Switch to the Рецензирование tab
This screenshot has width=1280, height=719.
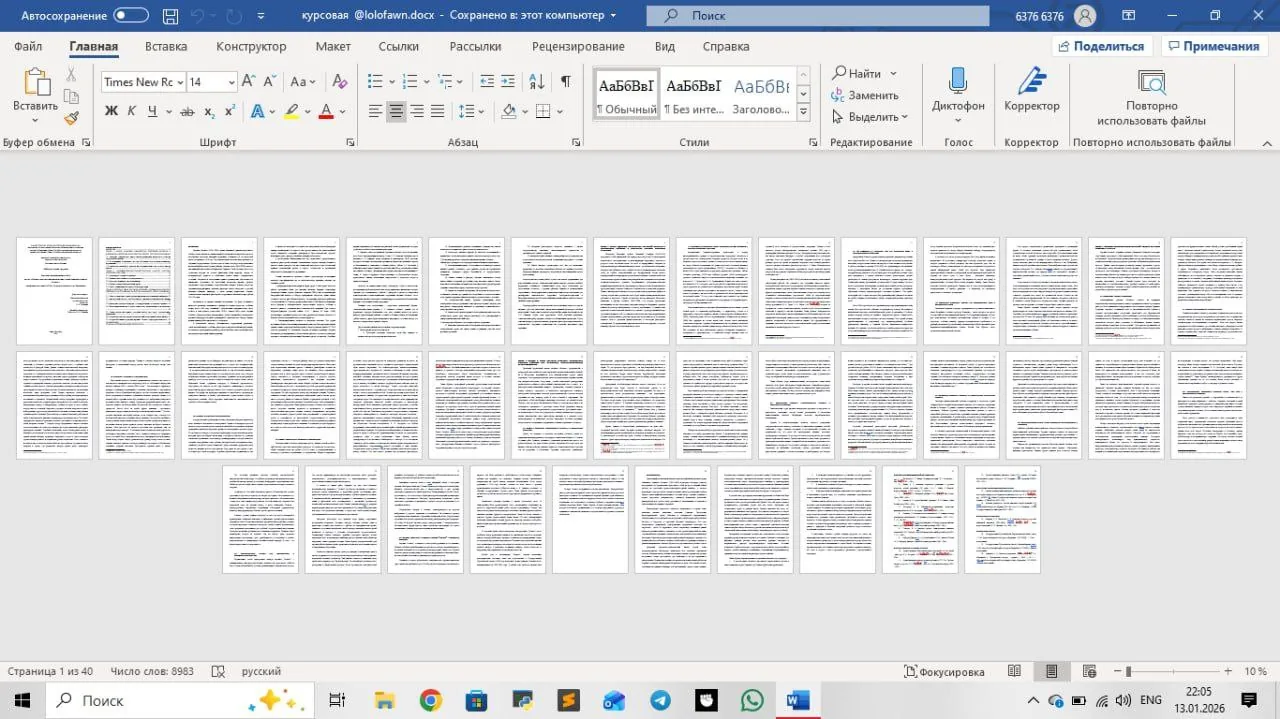(x=578, y=46)
